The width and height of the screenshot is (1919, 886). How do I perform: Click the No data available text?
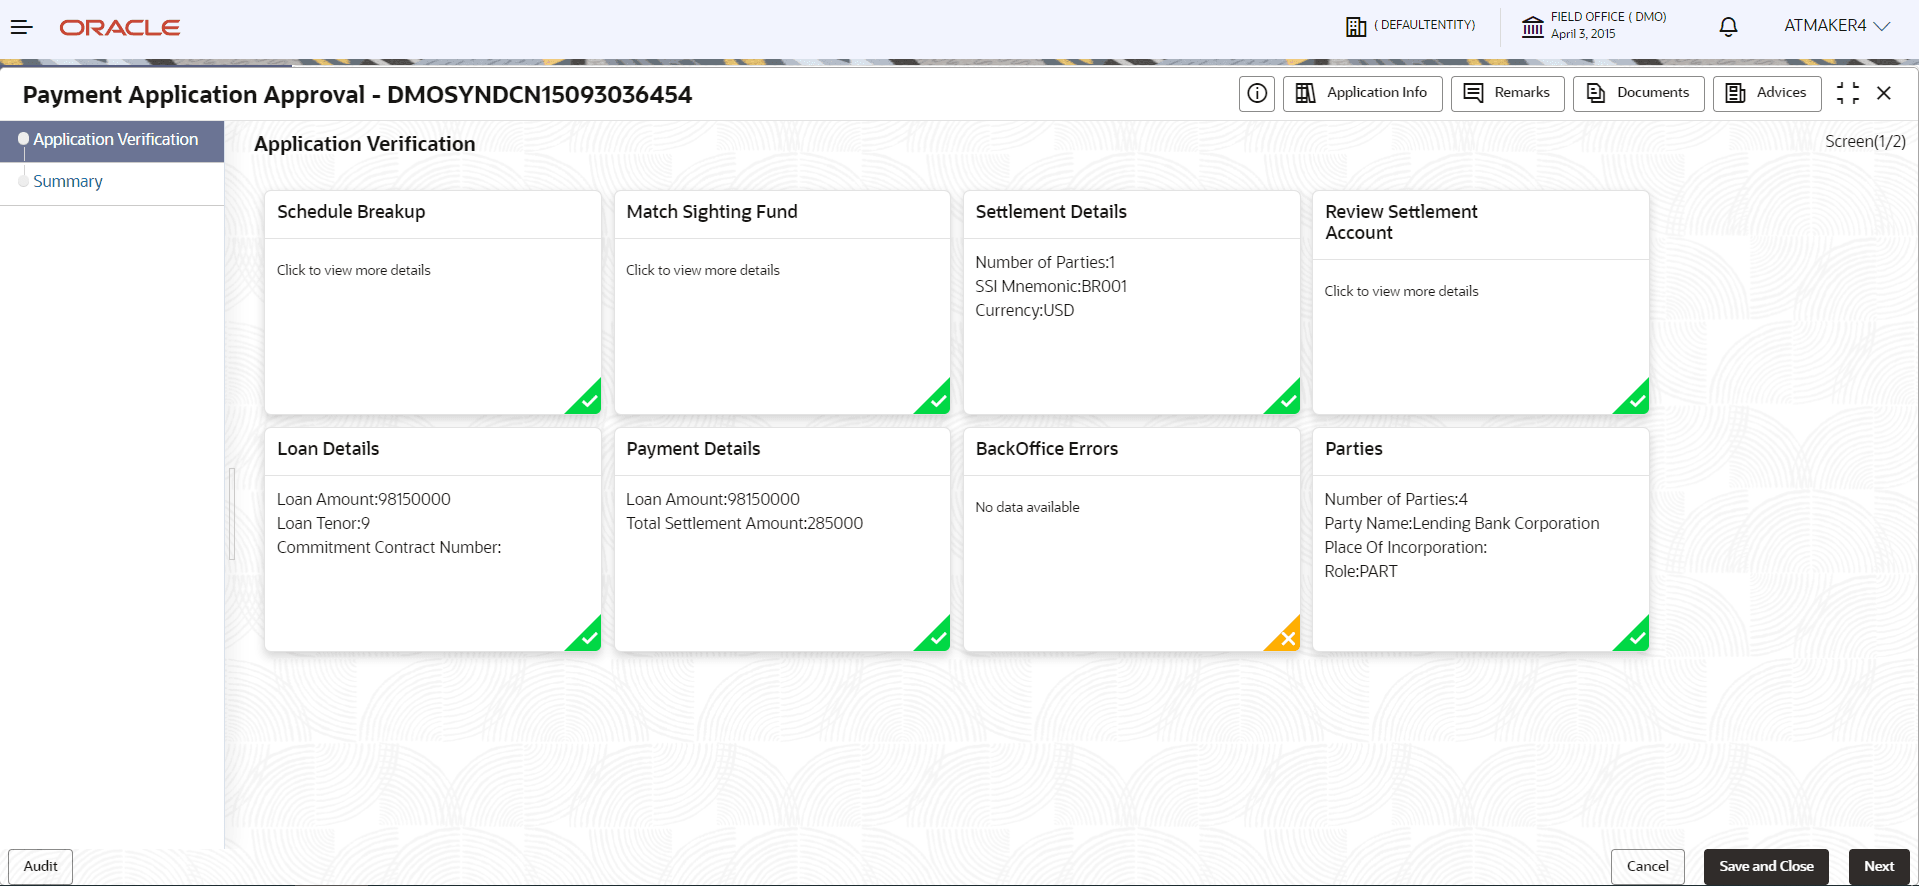[x=1027, y=507]
